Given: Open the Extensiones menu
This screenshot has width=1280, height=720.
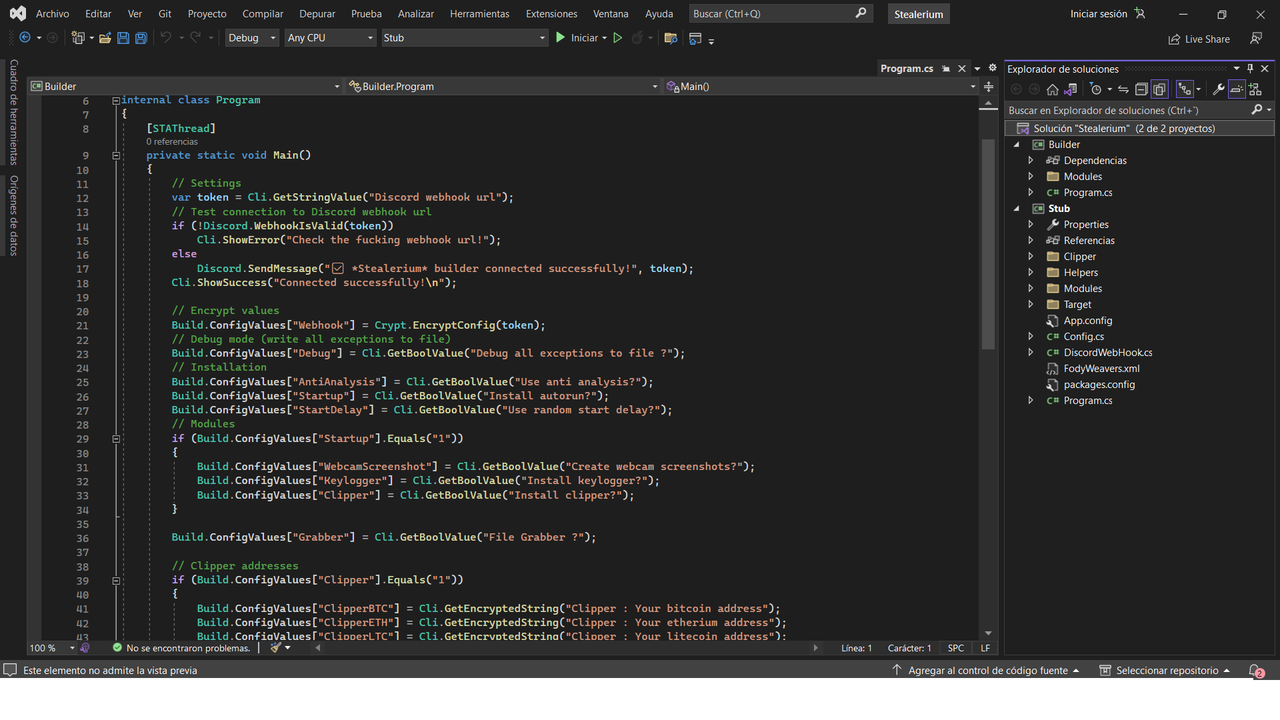Looking at the screenshot, I should tap(551, 14).
